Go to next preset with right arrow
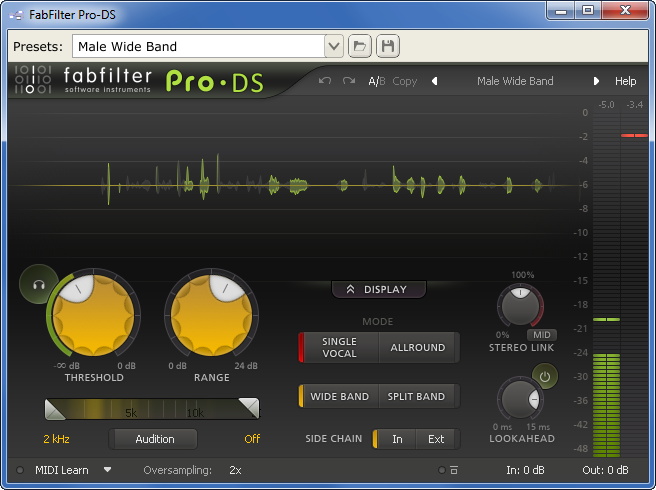This screenshot has height=490, width=656. pos(596,81)
